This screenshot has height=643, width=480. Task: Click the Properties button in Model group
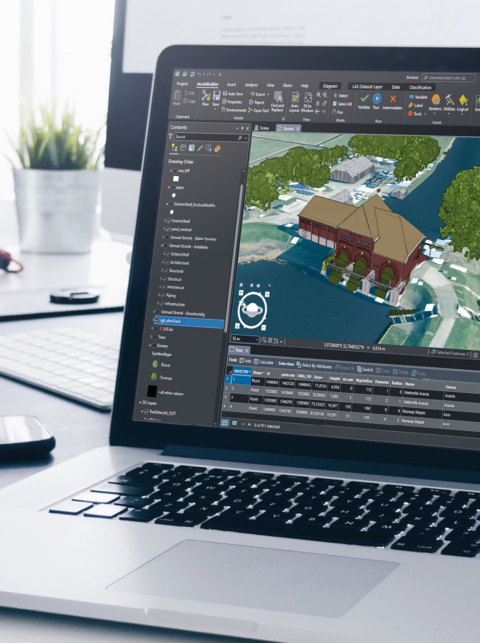pyautogui.click(x=232, y=102)
